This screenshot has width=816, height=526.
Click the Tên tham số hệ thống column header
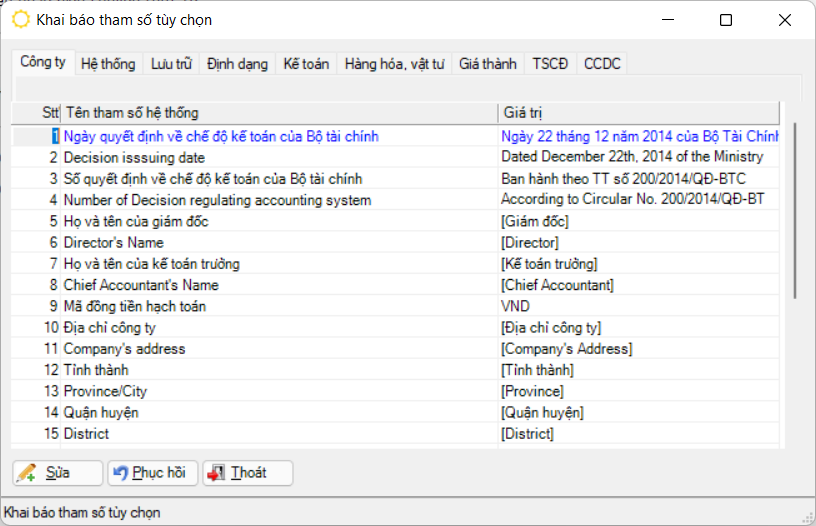[x=278, y=113]
